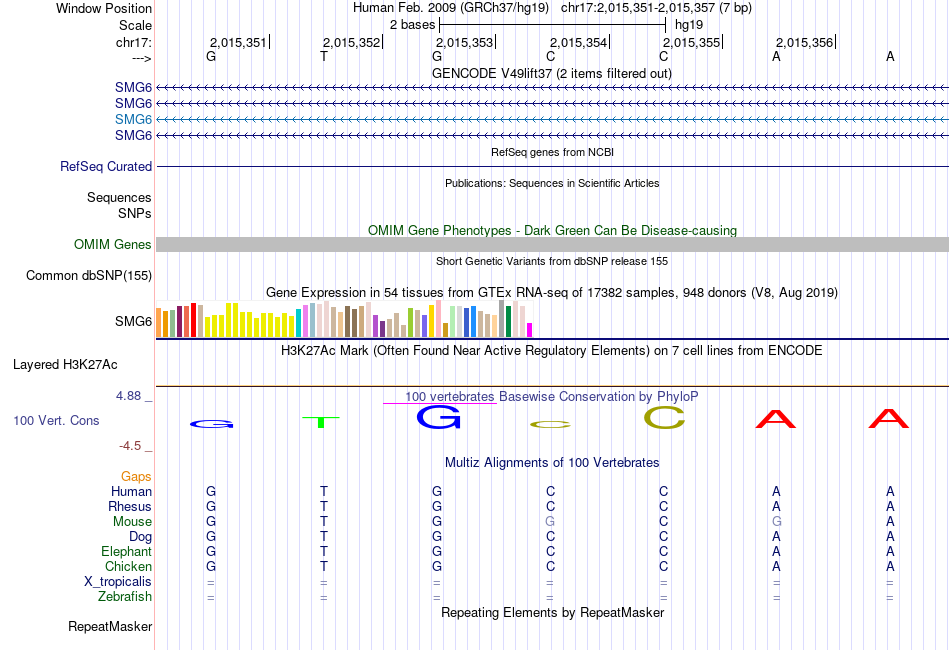Click the green T conservation logo letter
This screenshot has height=650, width=950.
pos(321,422)
